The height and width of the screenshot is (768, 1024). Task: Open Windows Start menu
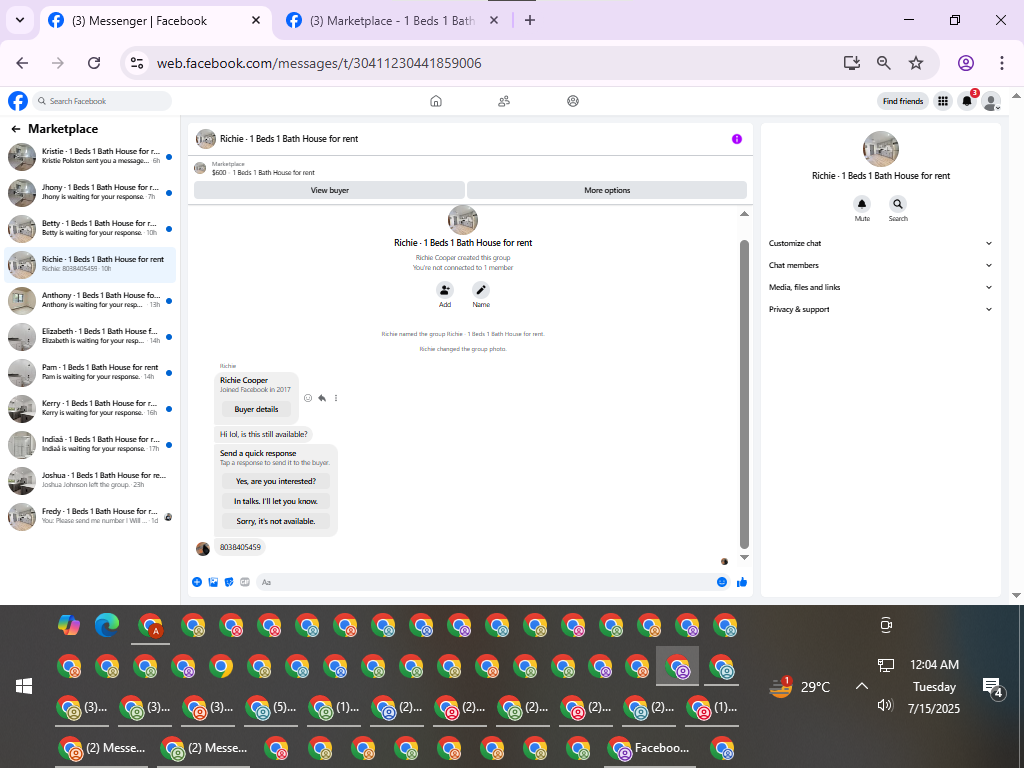[24, 686]
